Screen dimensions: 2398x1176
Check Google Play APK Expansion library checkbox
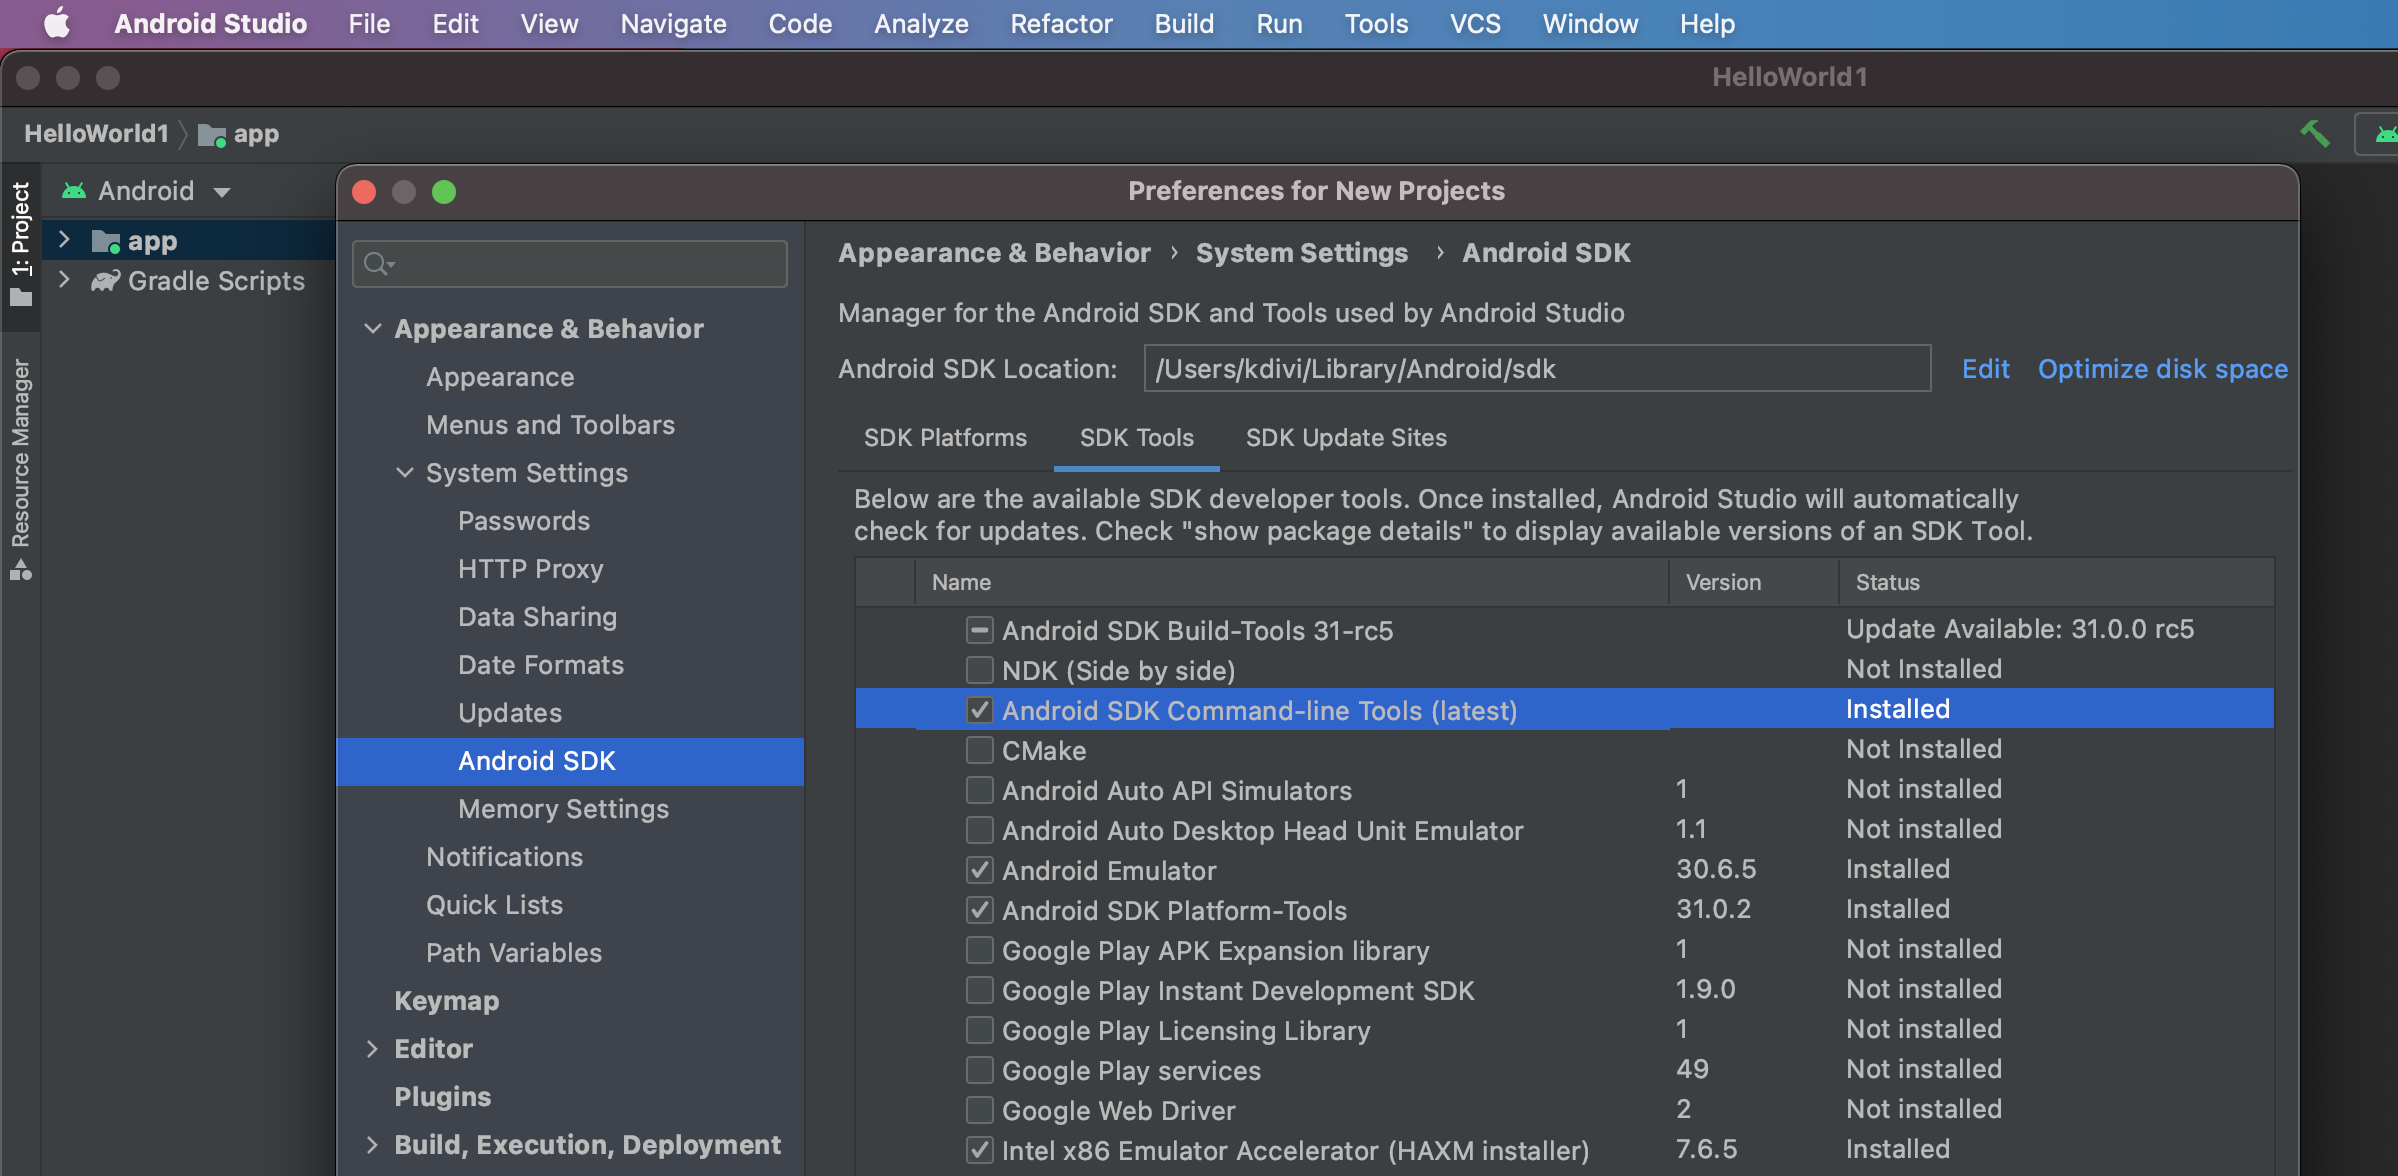click(979, 950)
